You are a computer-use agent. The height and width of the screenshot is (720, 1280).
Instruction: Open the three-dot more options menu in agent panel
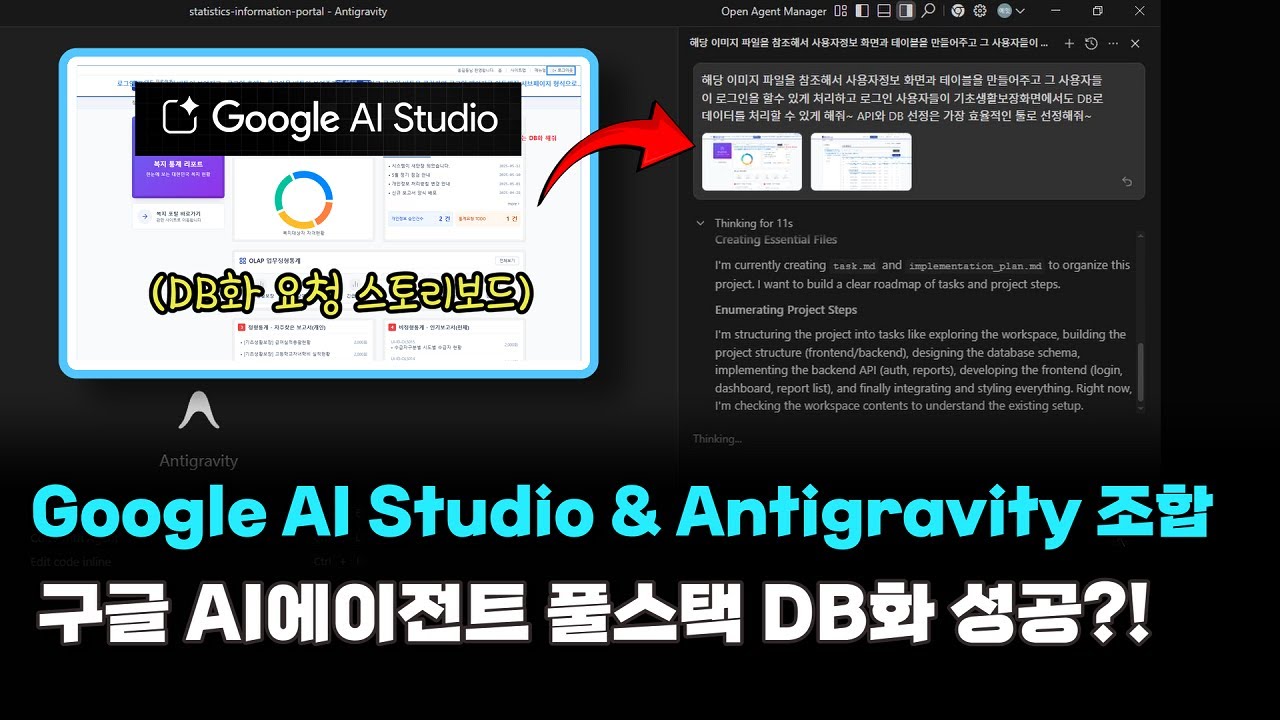[x=1113, y=43]
